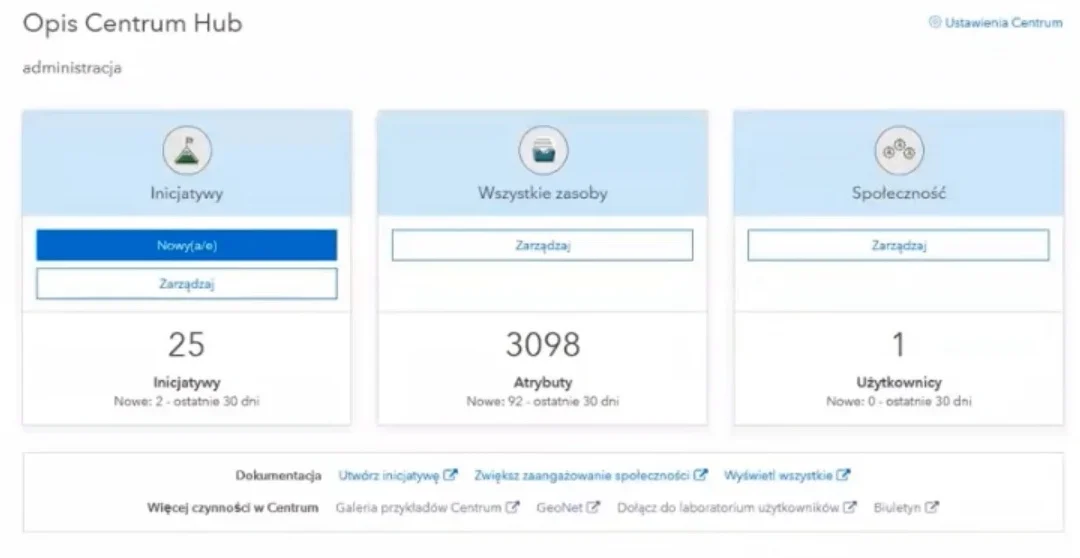The image size is (1080, 558).
Task: Click external link icon after Wyświetl wszystkie
Action: 844,475
